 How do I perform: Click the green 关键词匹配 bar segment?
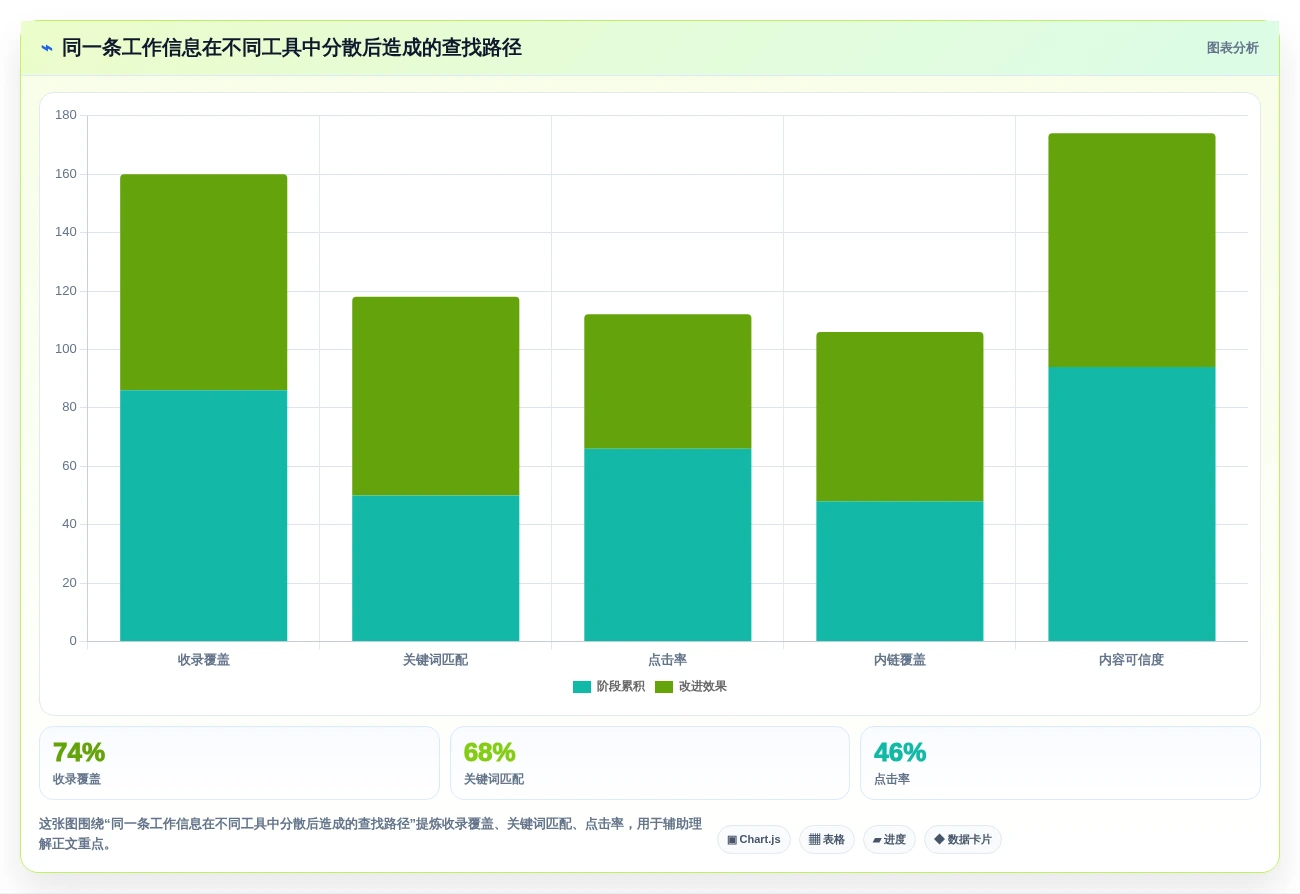click(435, 396)
